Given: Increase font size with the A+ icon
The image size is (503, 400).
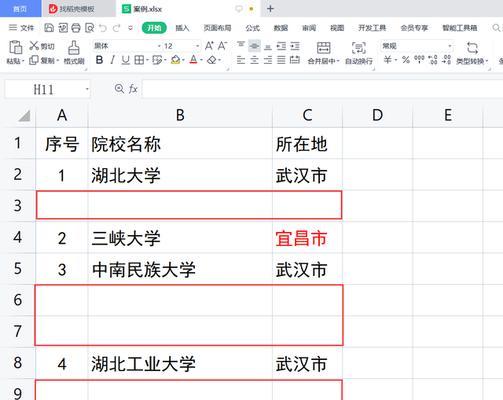Looking at the screenshot, I should (x=209, y=46).
